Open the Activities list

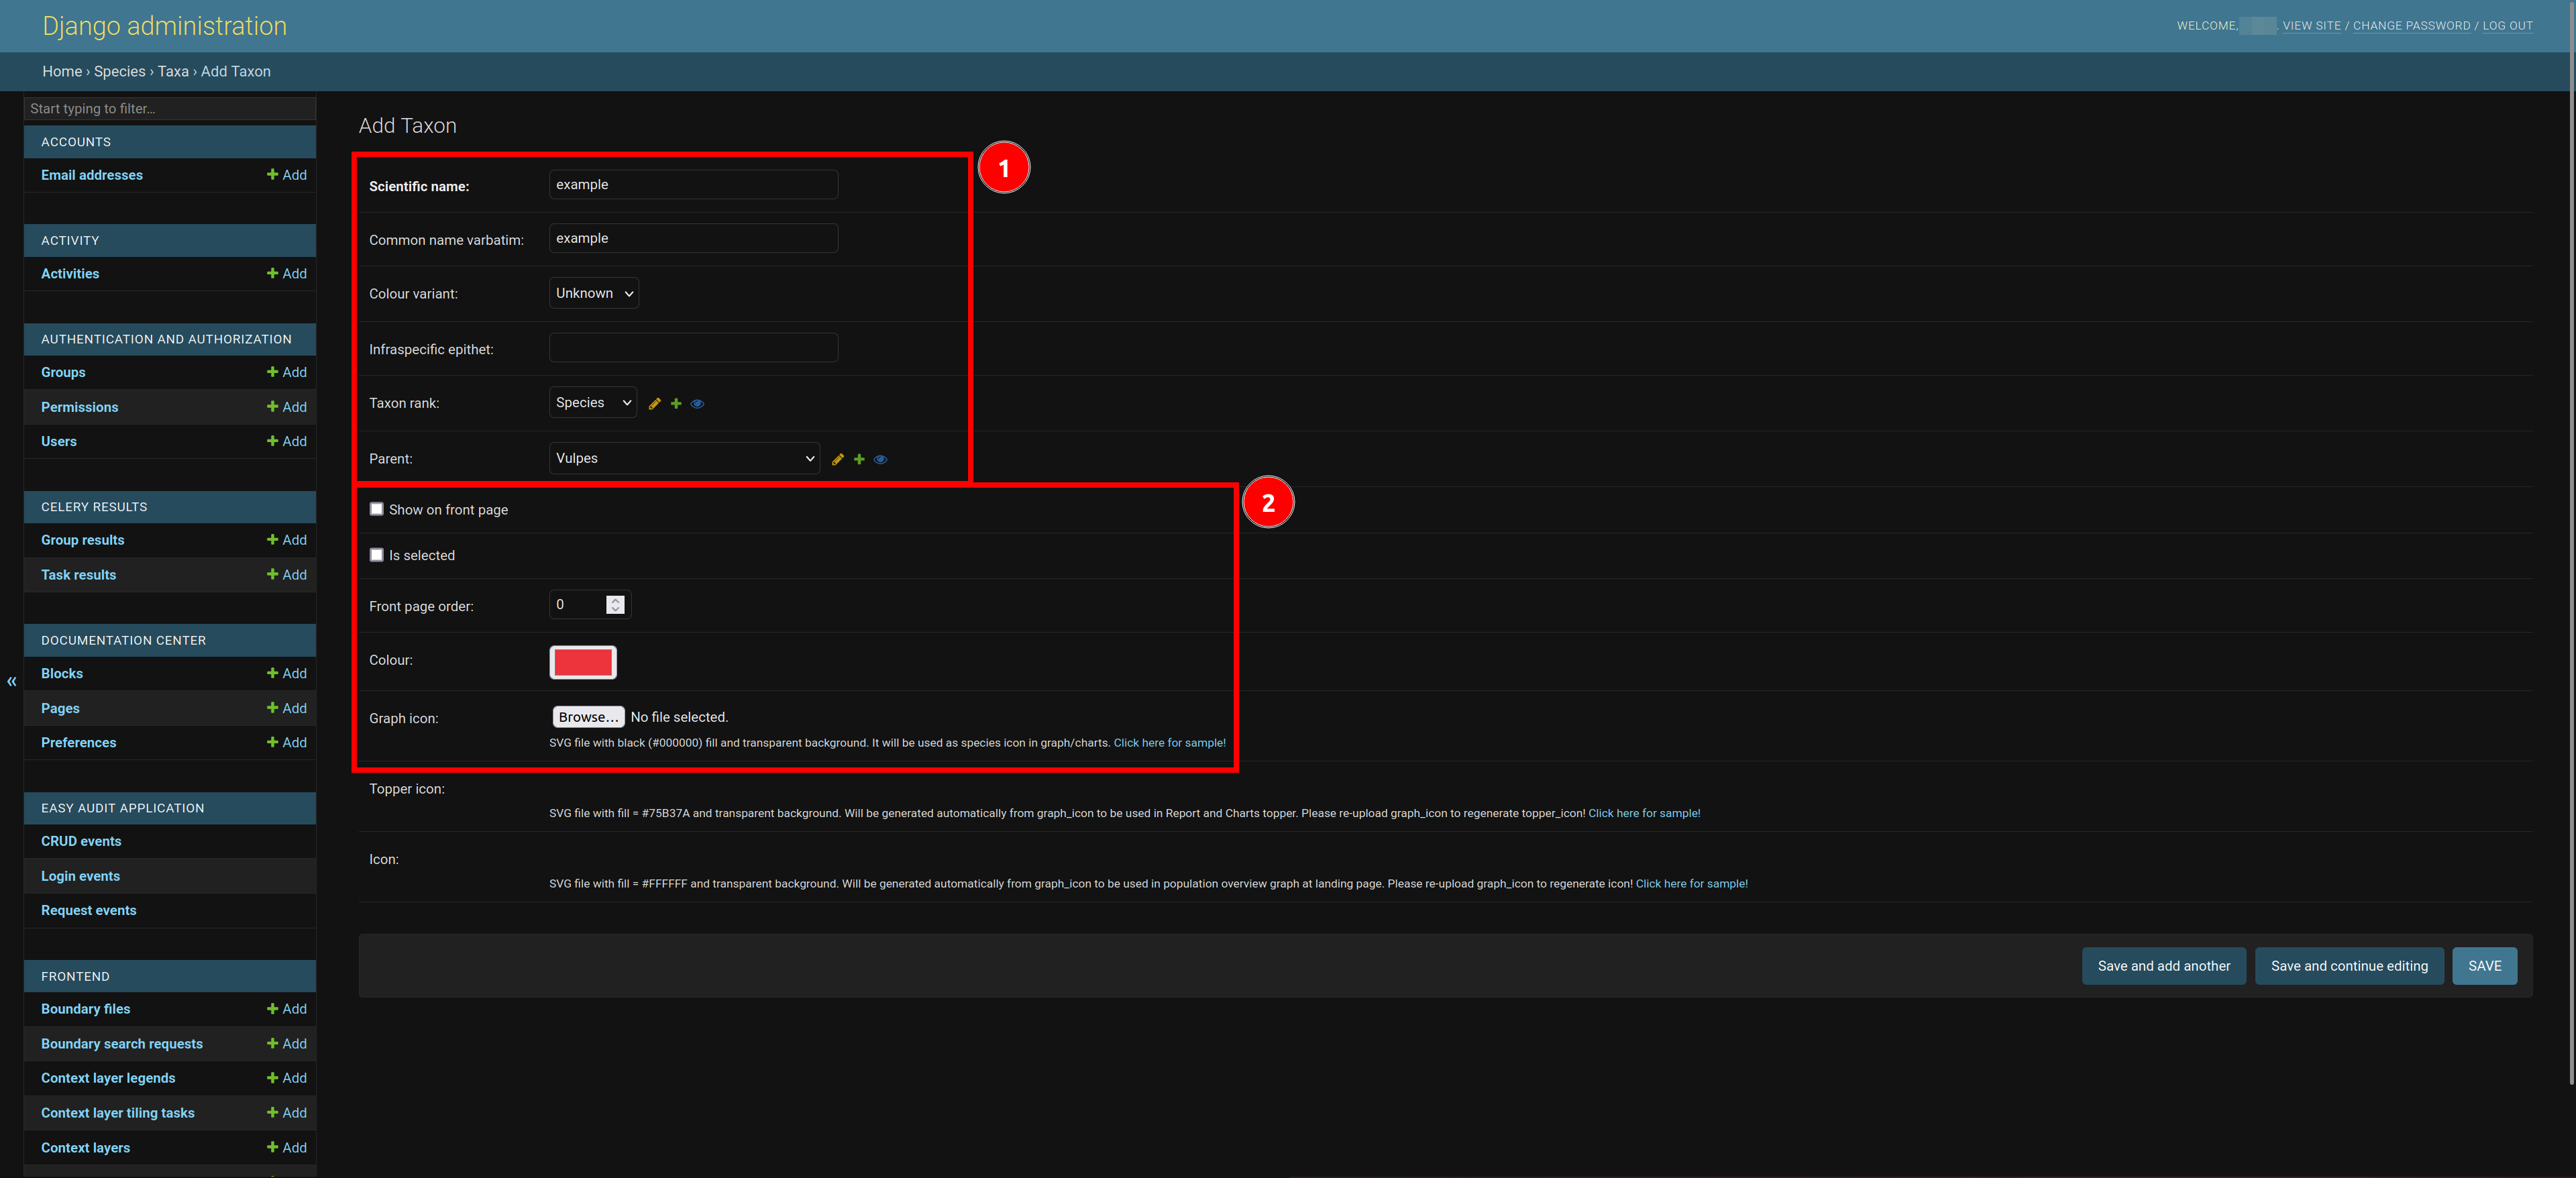point(70,273)
